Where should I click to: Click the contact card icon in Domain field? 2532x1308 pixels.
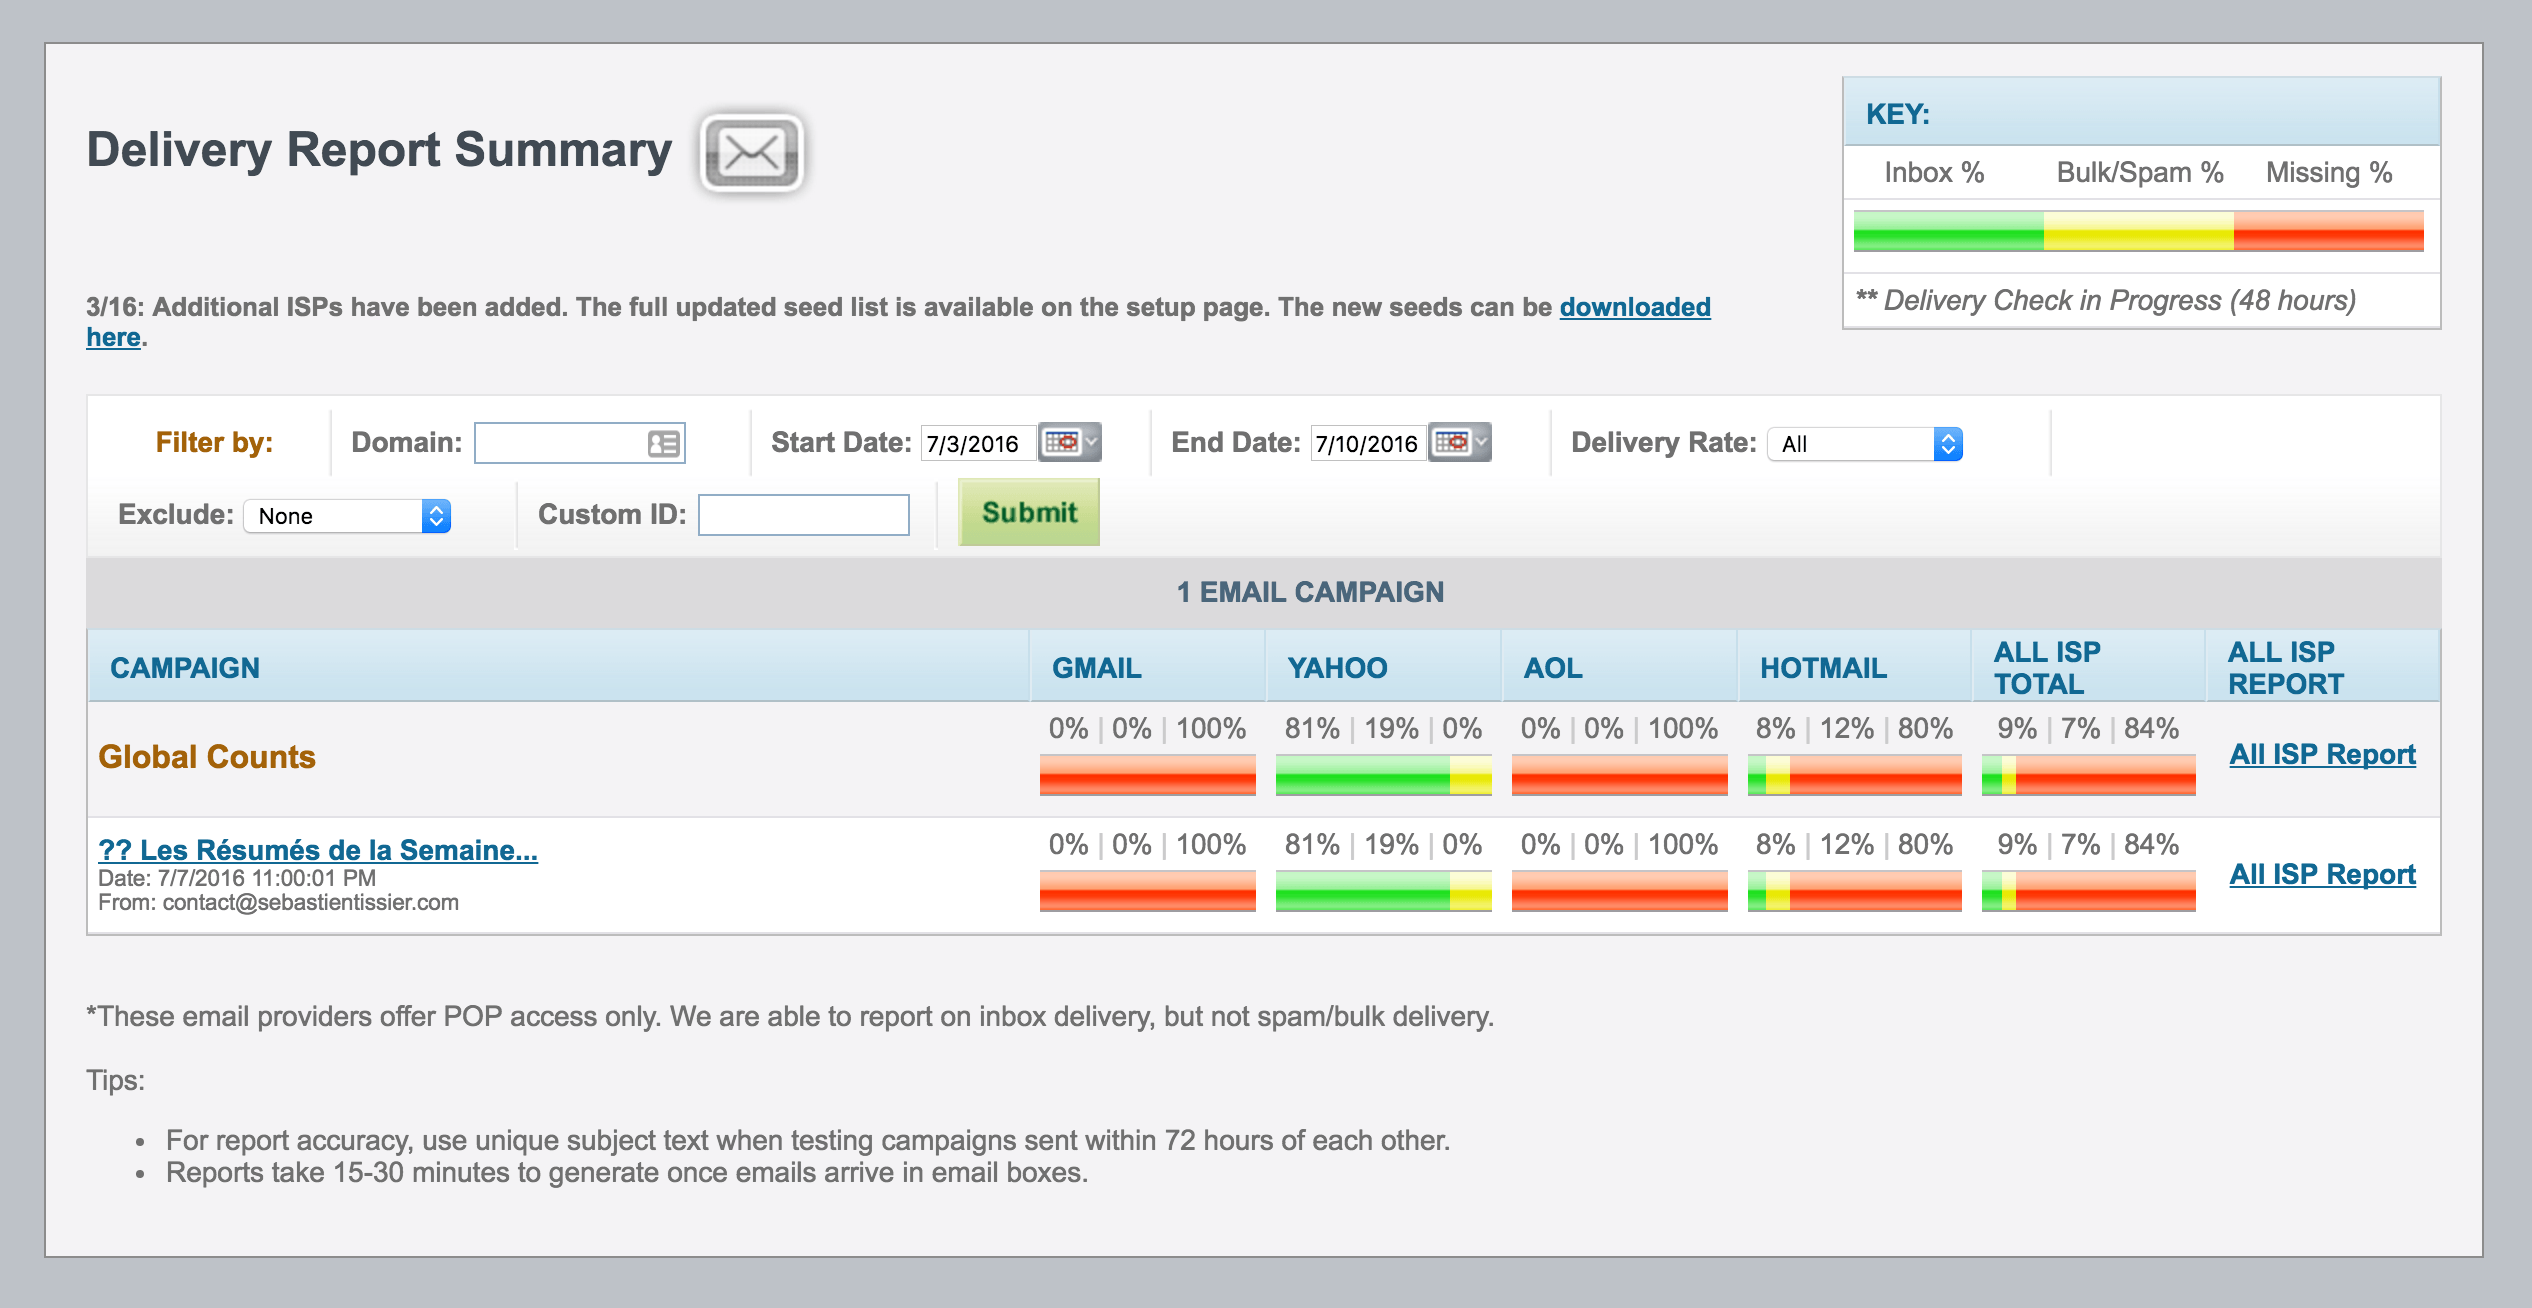coord(663,443)
